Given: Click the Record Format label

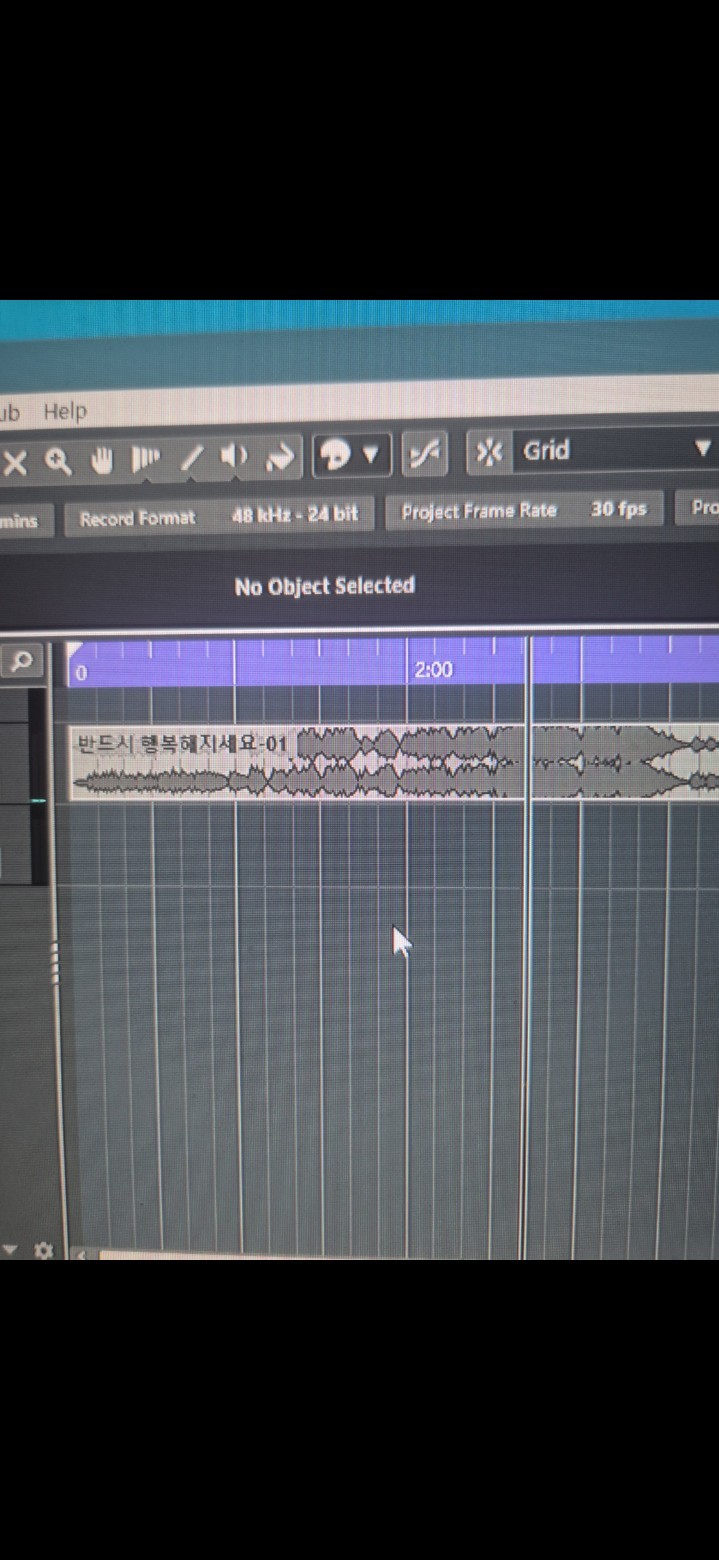Looking at the screenshot, I should pos(137,518).
